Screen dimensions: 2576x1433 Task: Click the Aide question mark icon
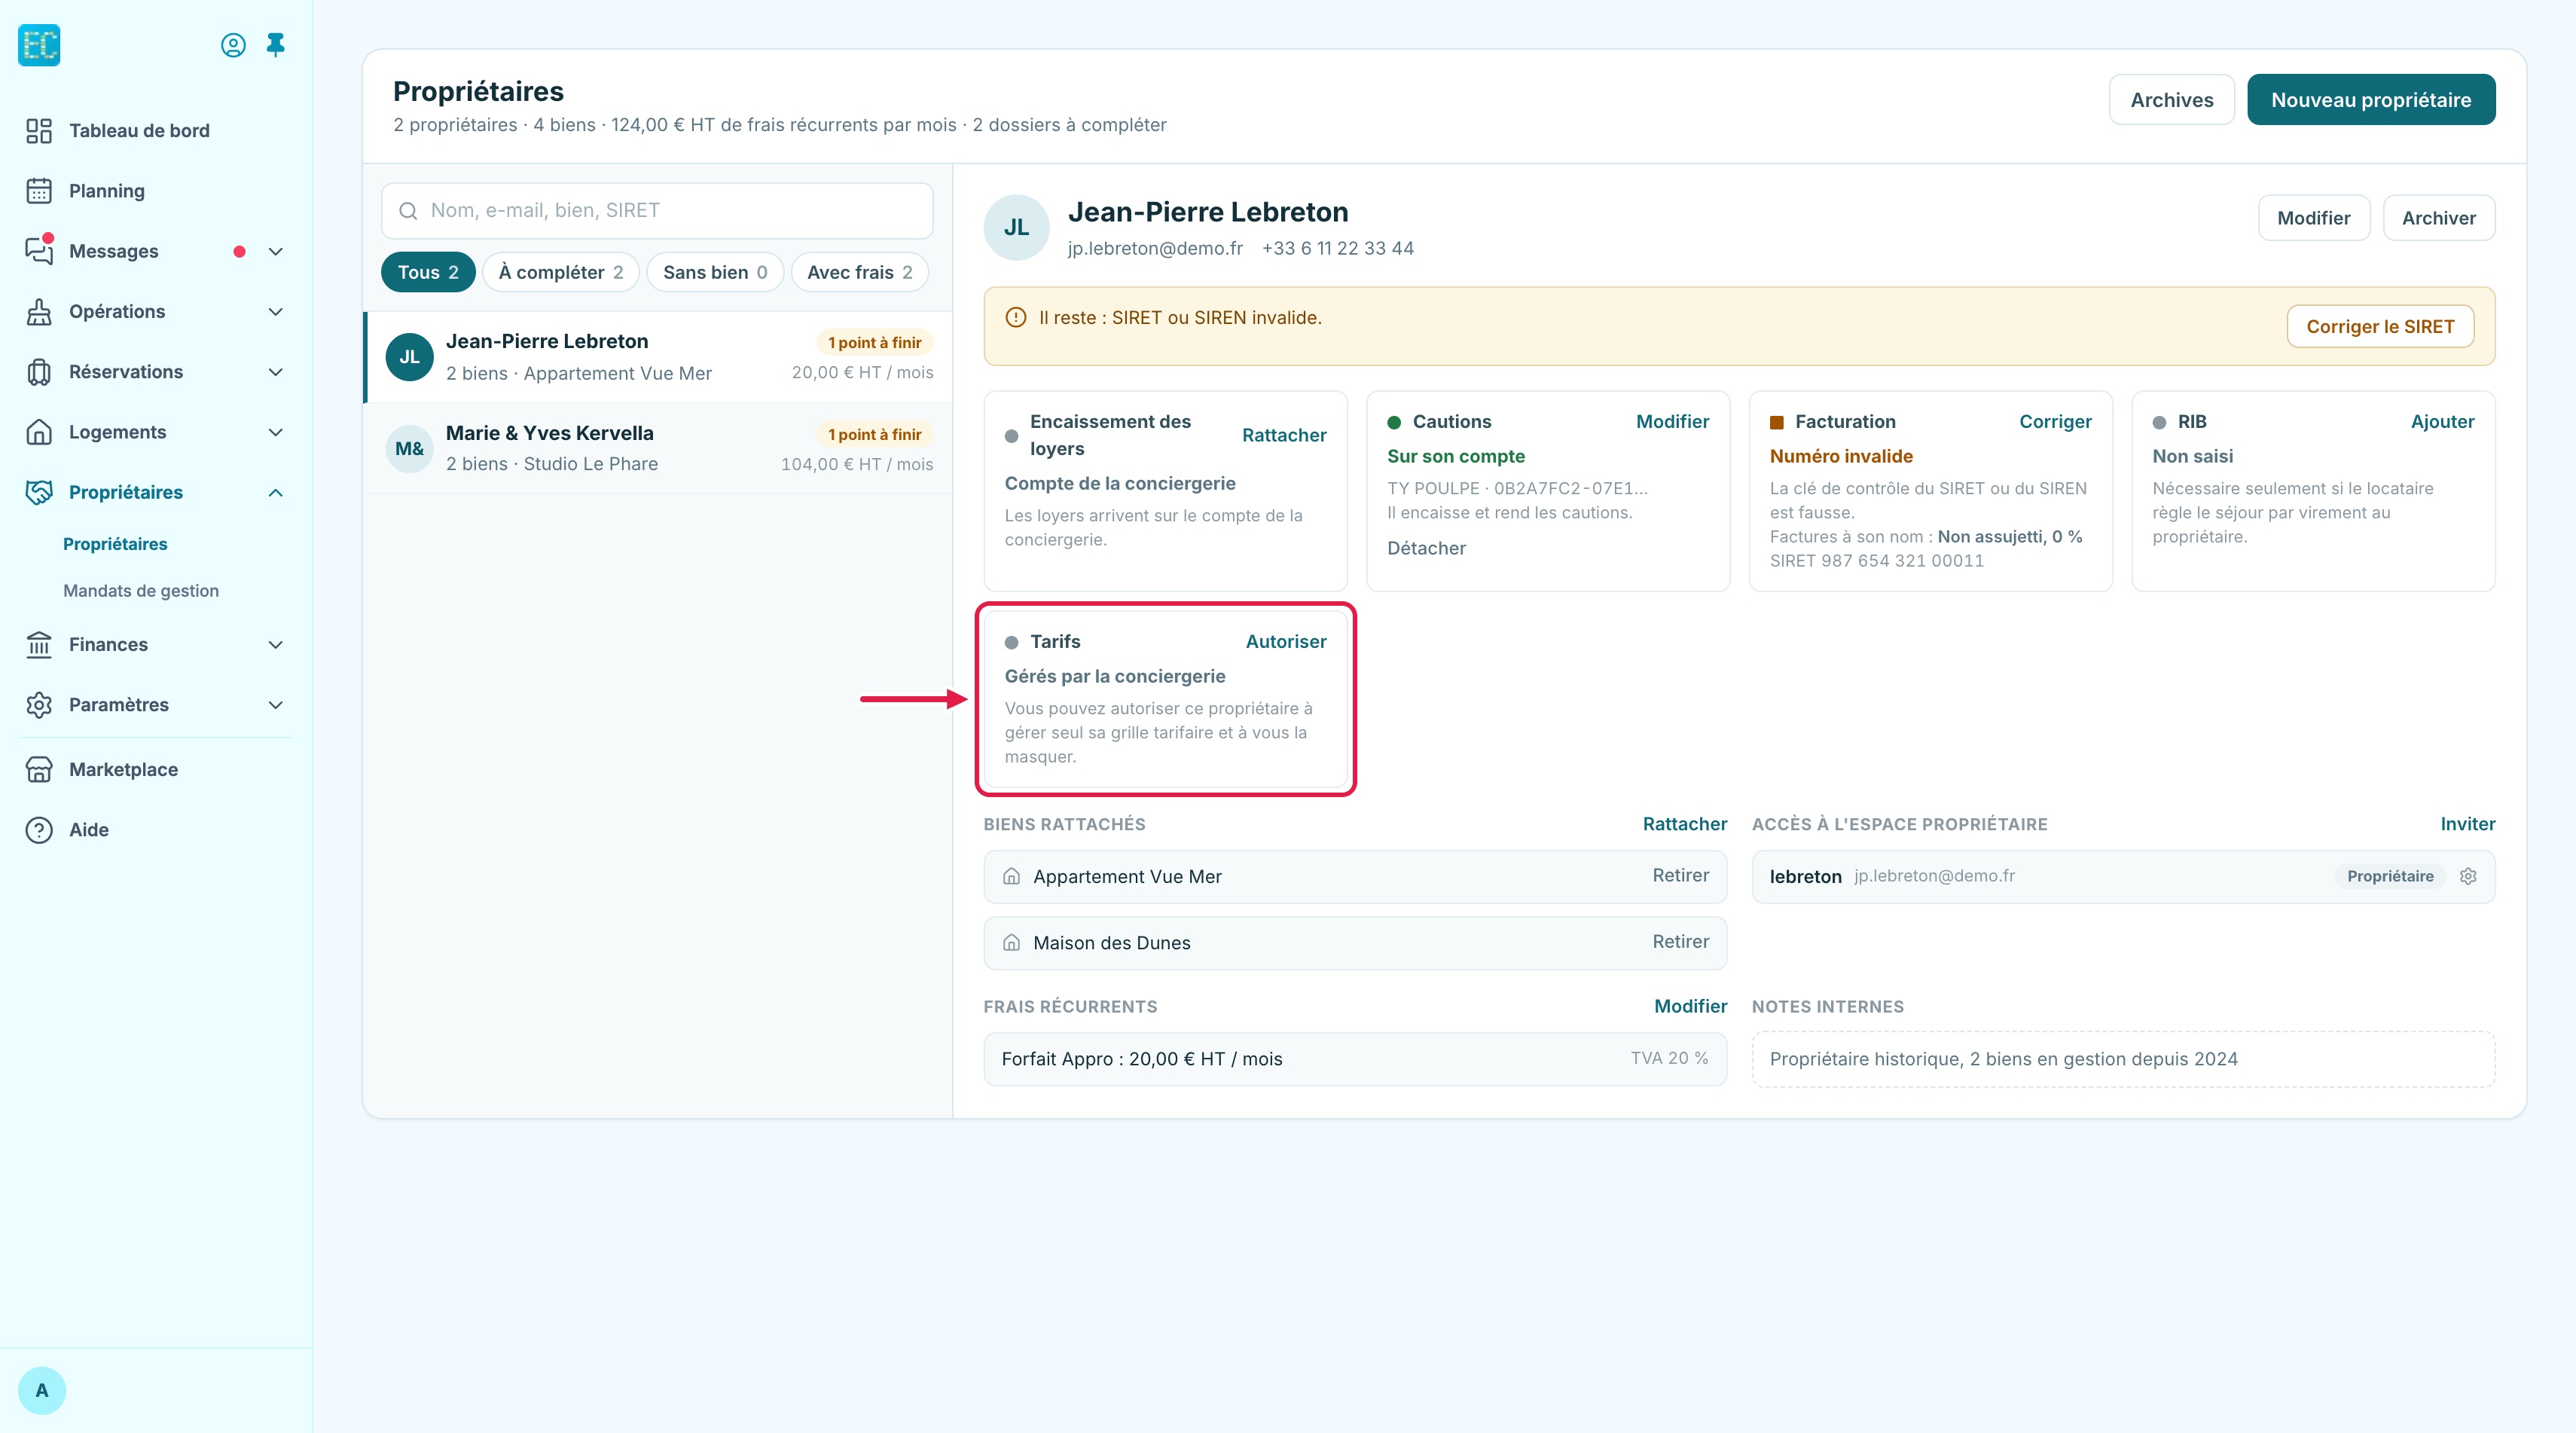[x=39, y=830]
